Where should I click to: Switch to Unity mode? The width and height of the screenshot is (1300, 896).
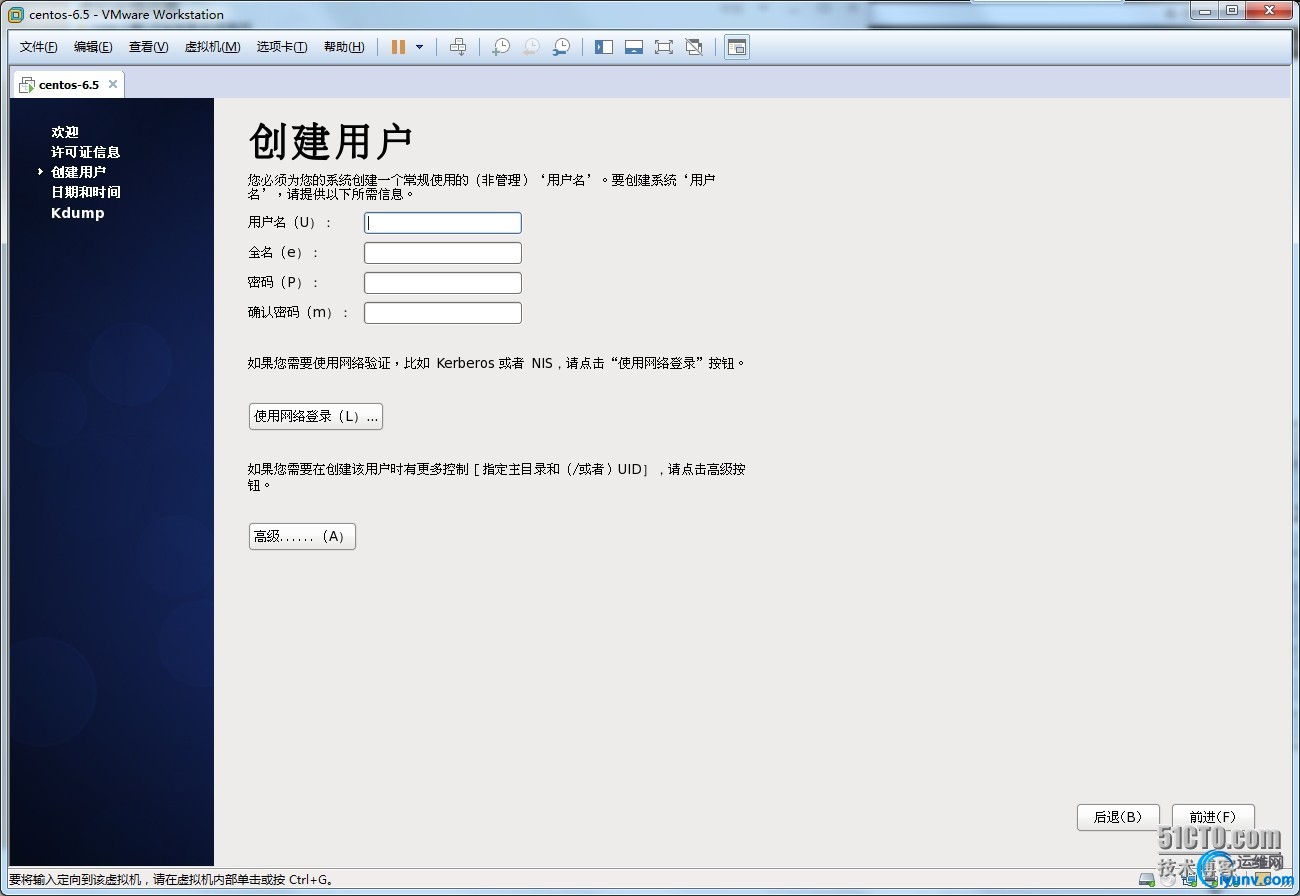click(x=694, y=47)
